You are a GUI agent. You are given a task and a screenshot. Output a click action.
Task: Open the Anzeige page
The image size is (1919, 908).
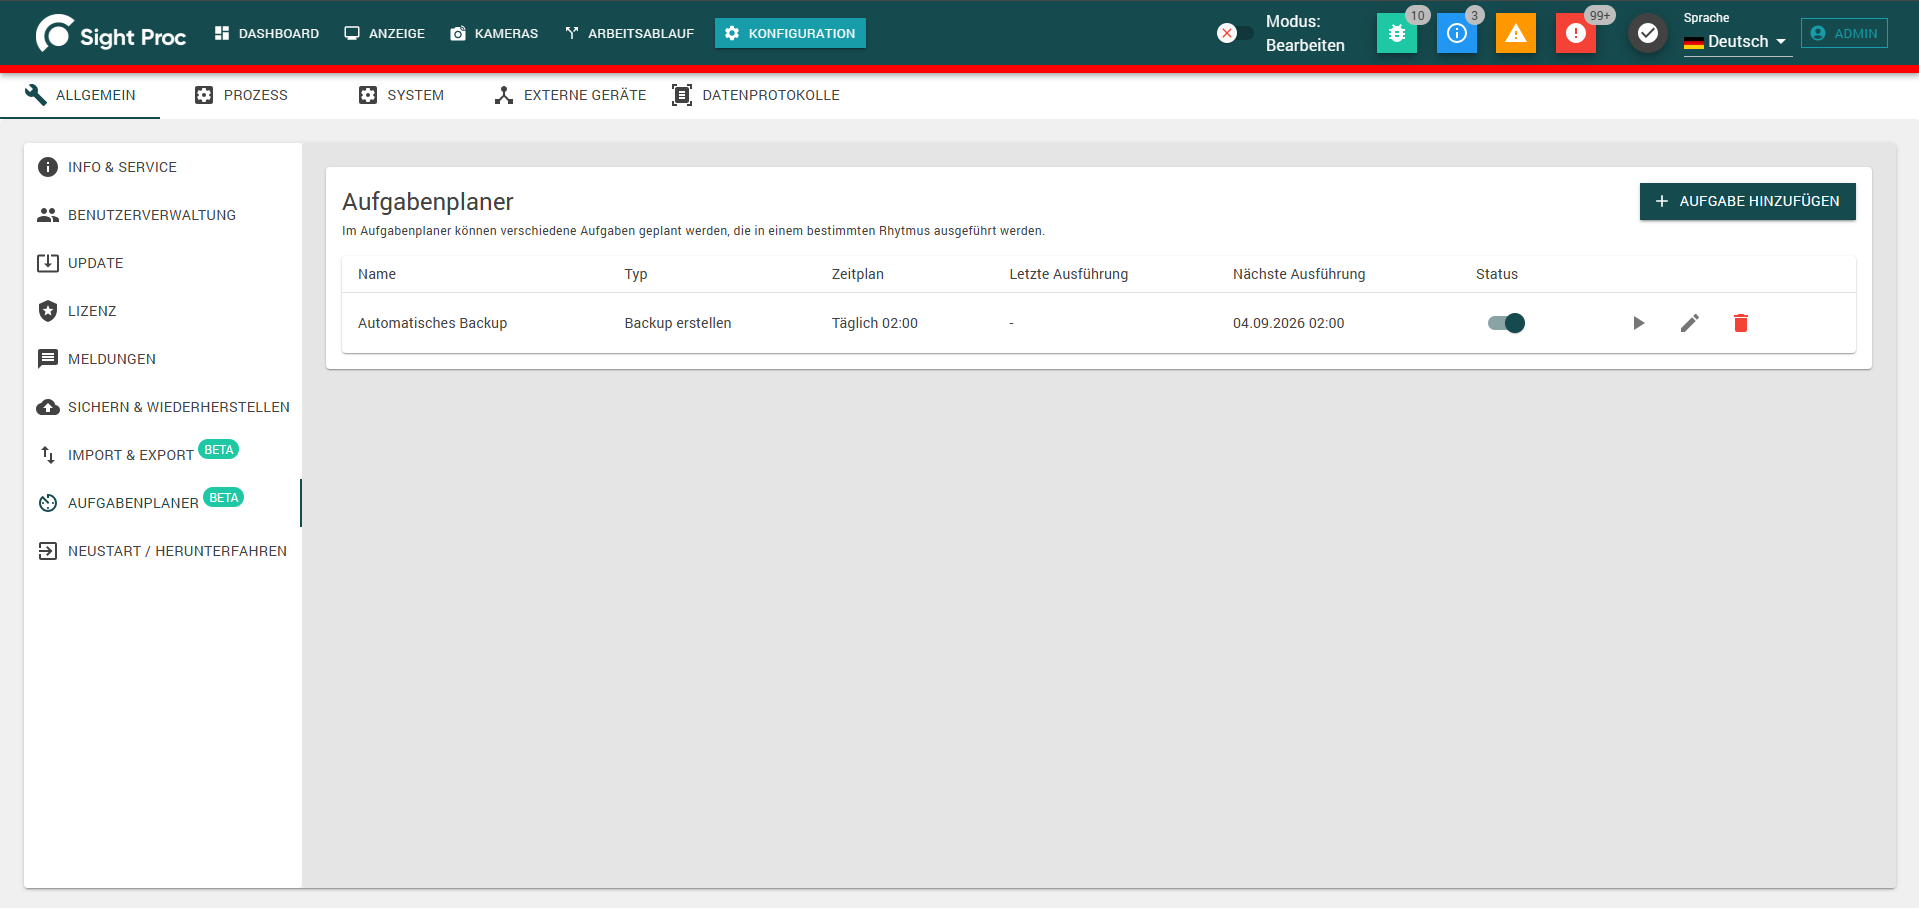385,33
